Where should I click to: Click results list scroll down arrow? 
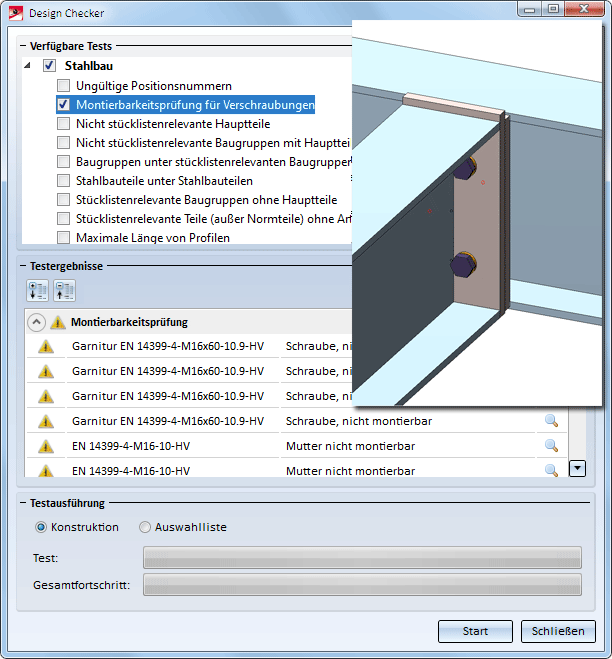tap(577, 468)
